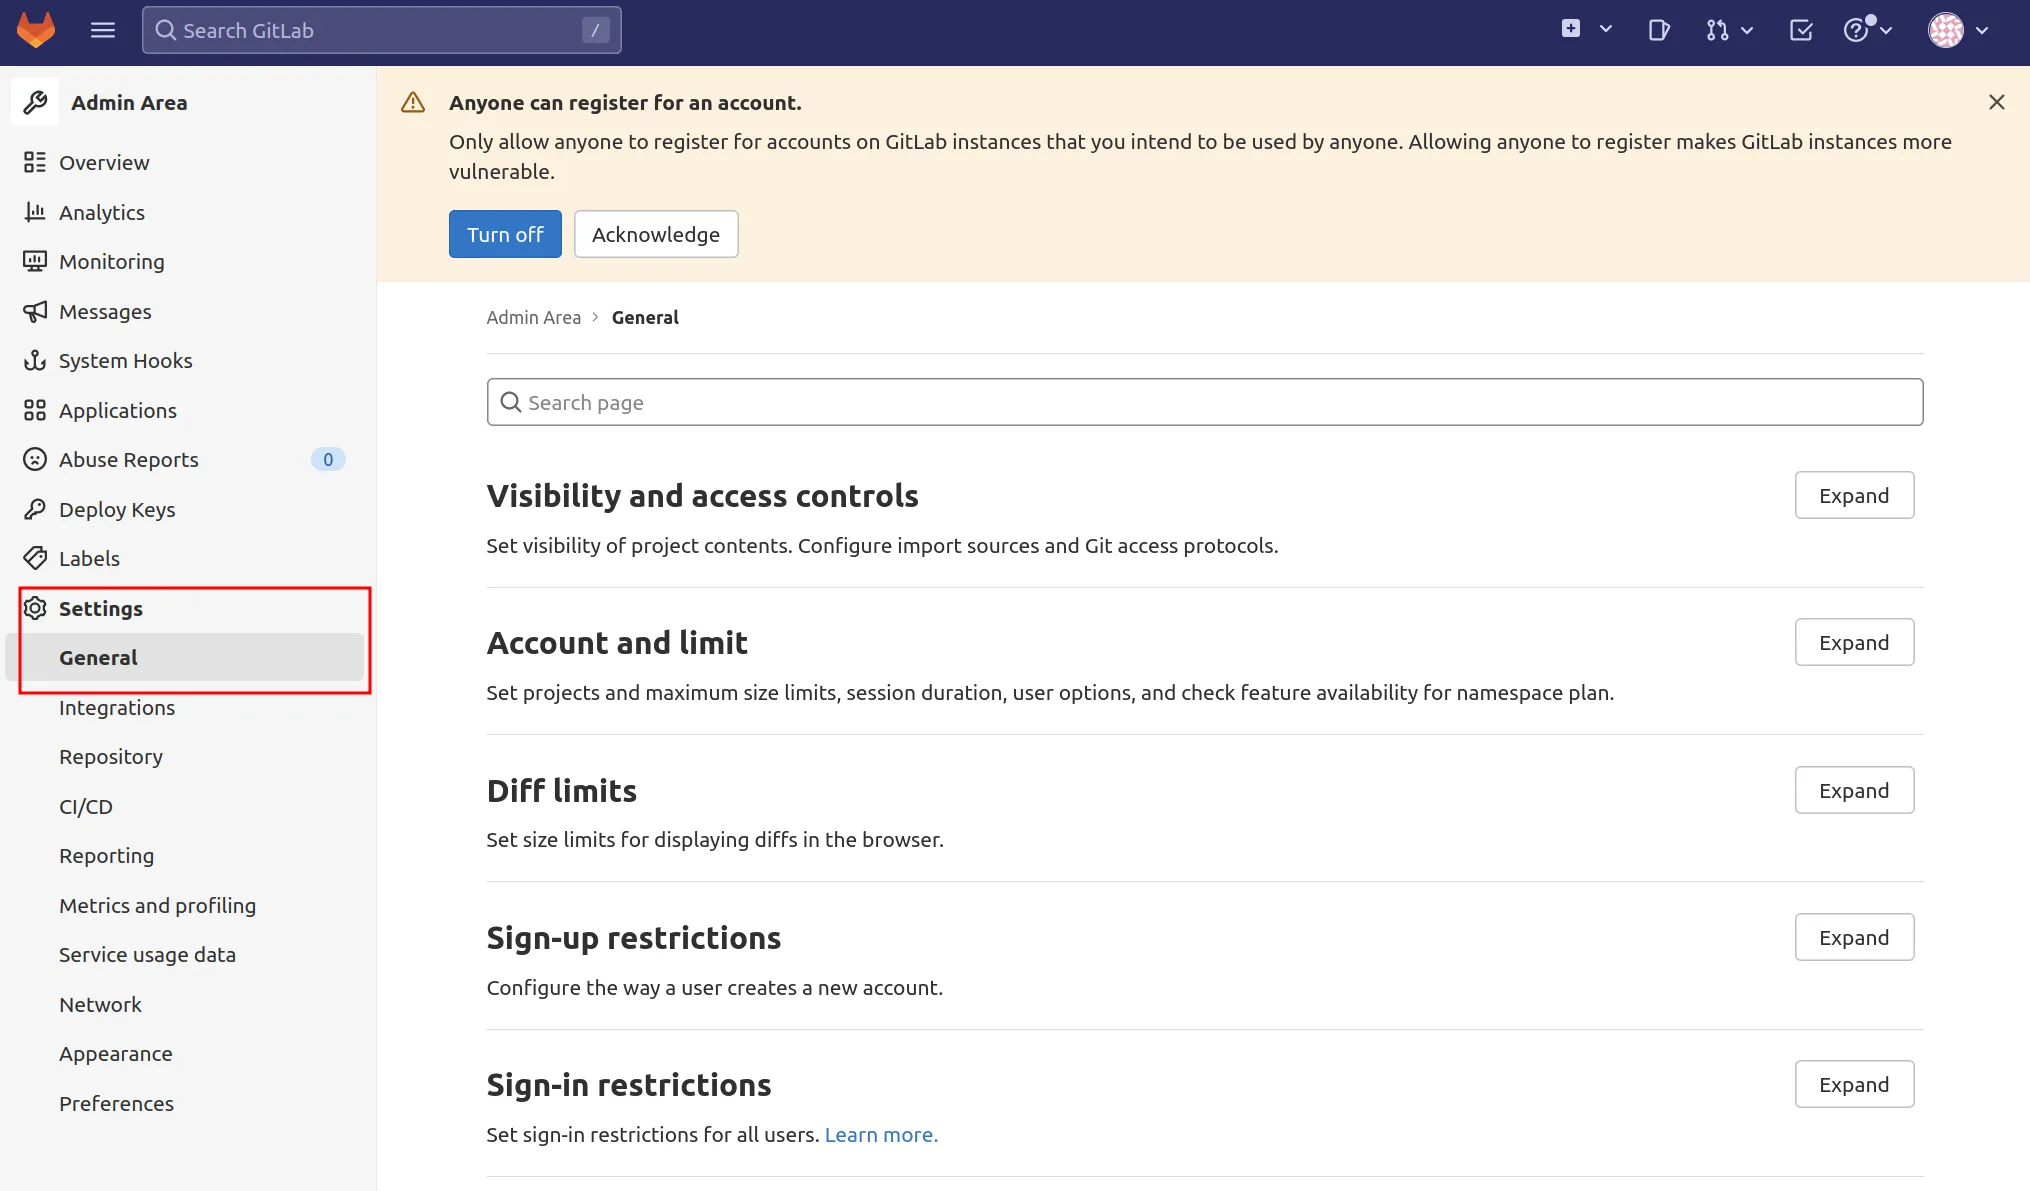Open the create-new dropdown chevron
Screen dimensions: 2030x1191
pyautogui.click(x=1604, y=30)
